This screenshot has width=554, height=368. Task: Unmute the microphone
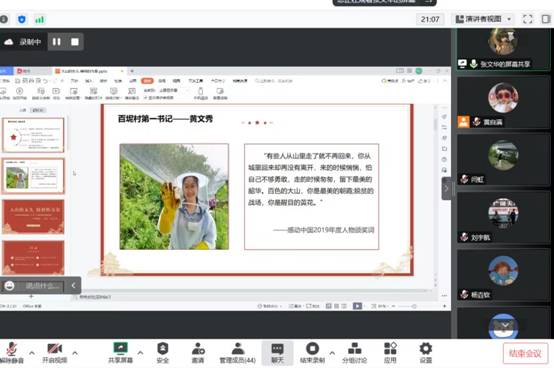click(12, 352)
